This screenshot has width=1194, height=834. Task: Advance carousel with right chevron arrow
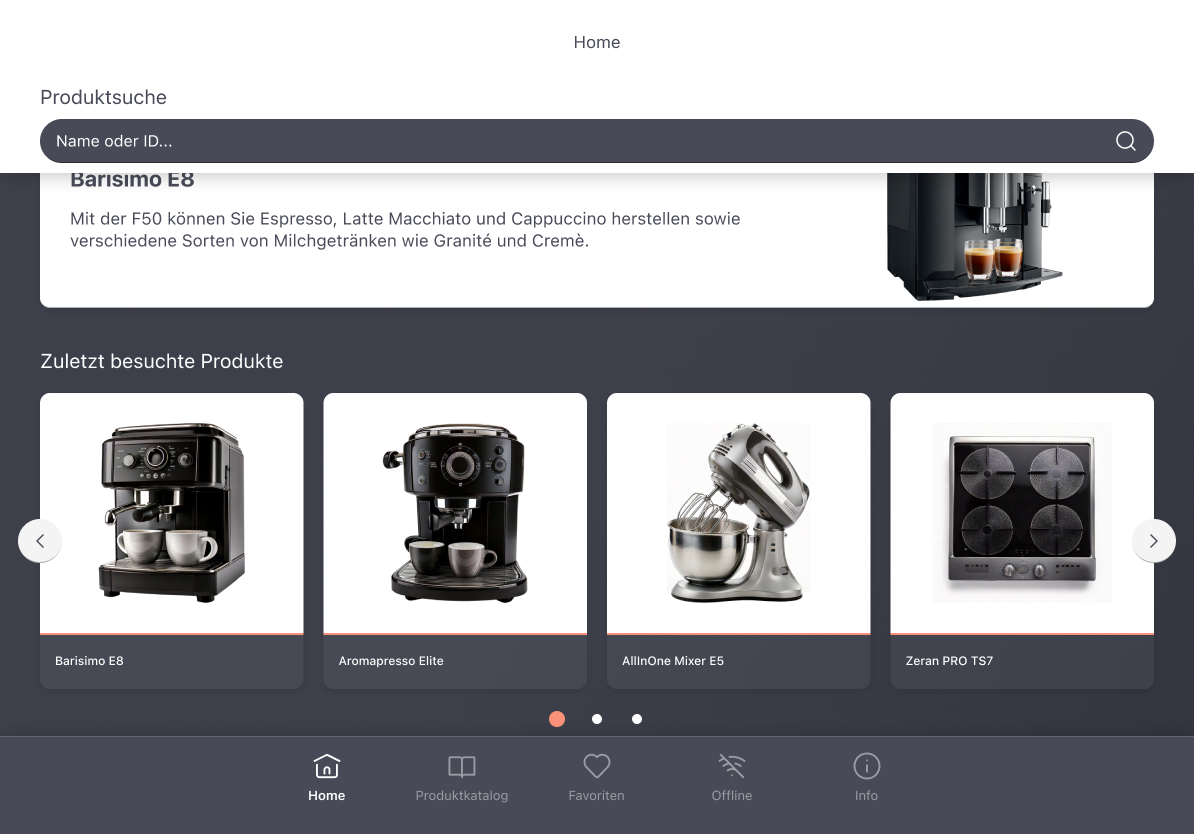tap(1153, 541)
